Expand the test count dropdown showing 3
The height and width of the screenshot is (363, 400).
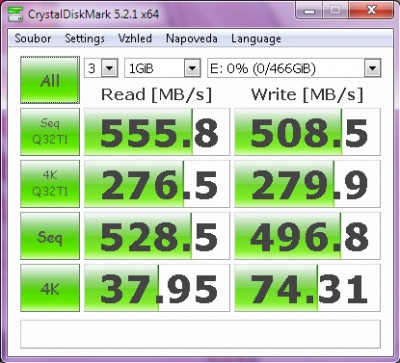(x=110, y=69)
